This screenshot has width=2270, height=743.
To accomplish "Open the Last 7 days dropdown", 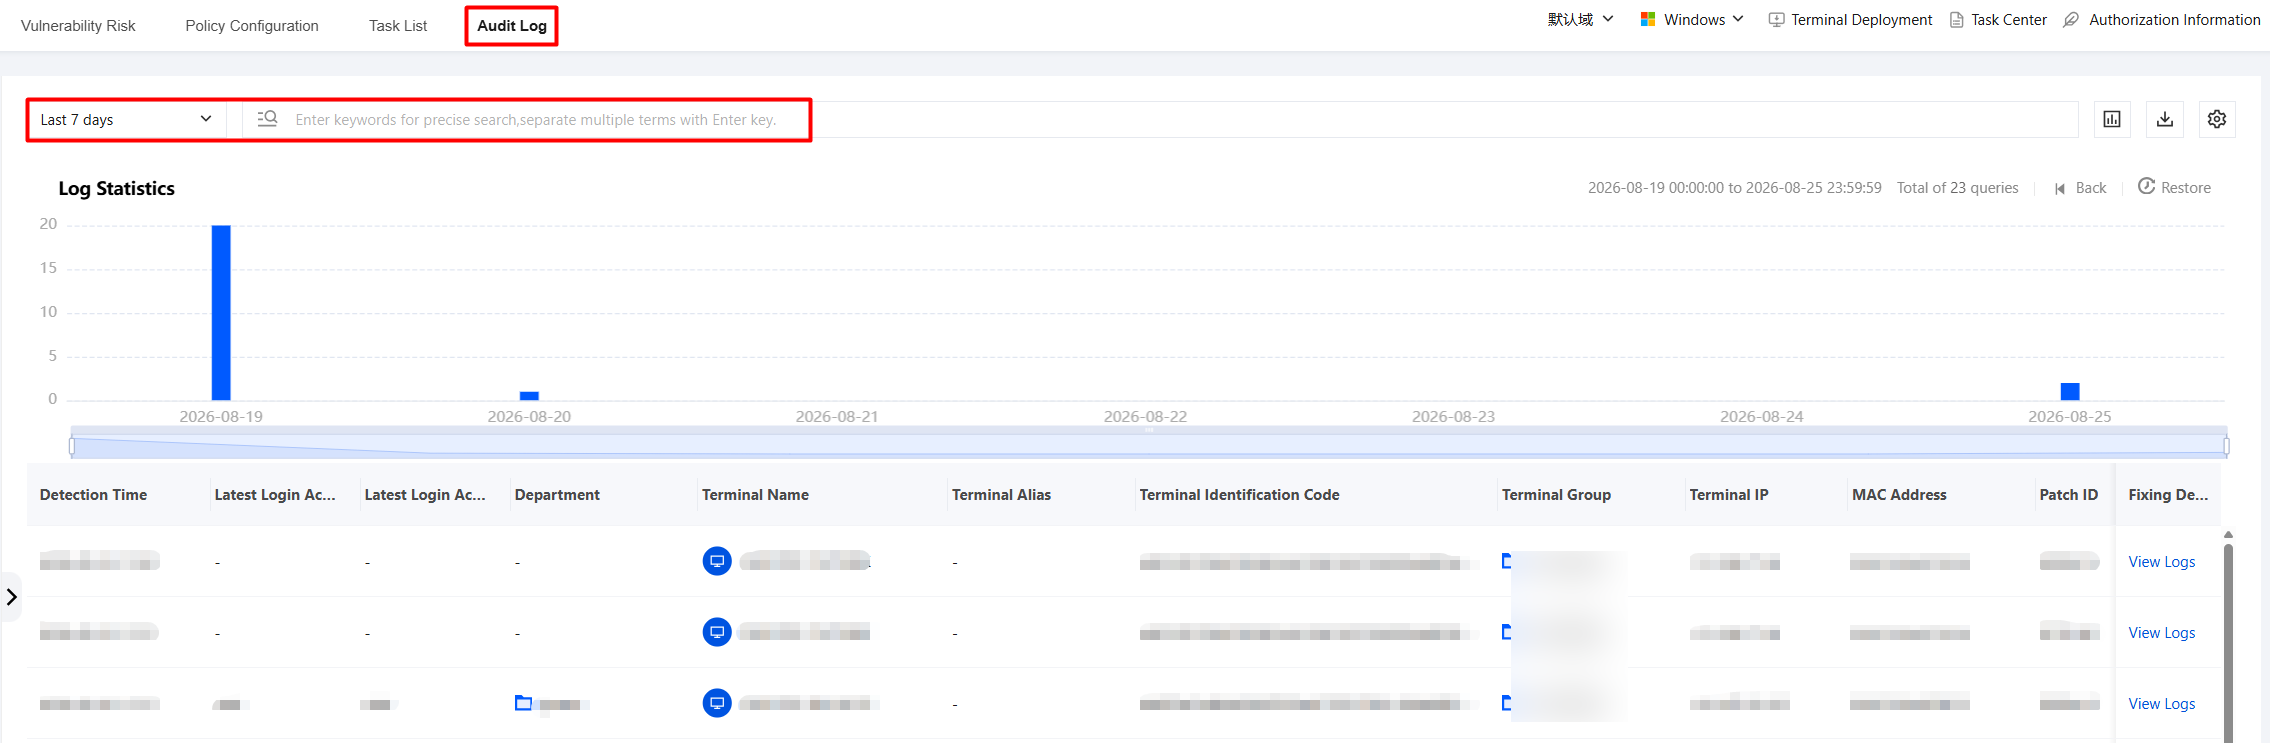I will pyautogui.click(x=127, y=119).
